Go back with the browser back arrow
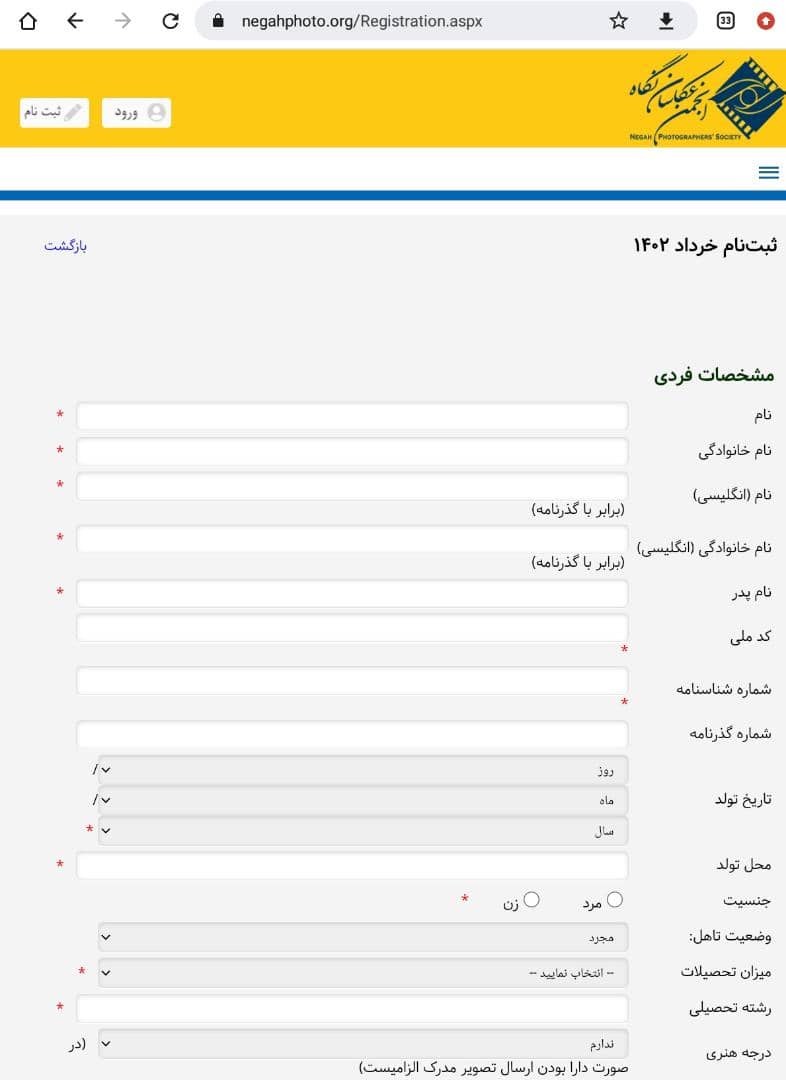Image resolution: width=786 pixels, height=1080 pixels. (75, 21)
